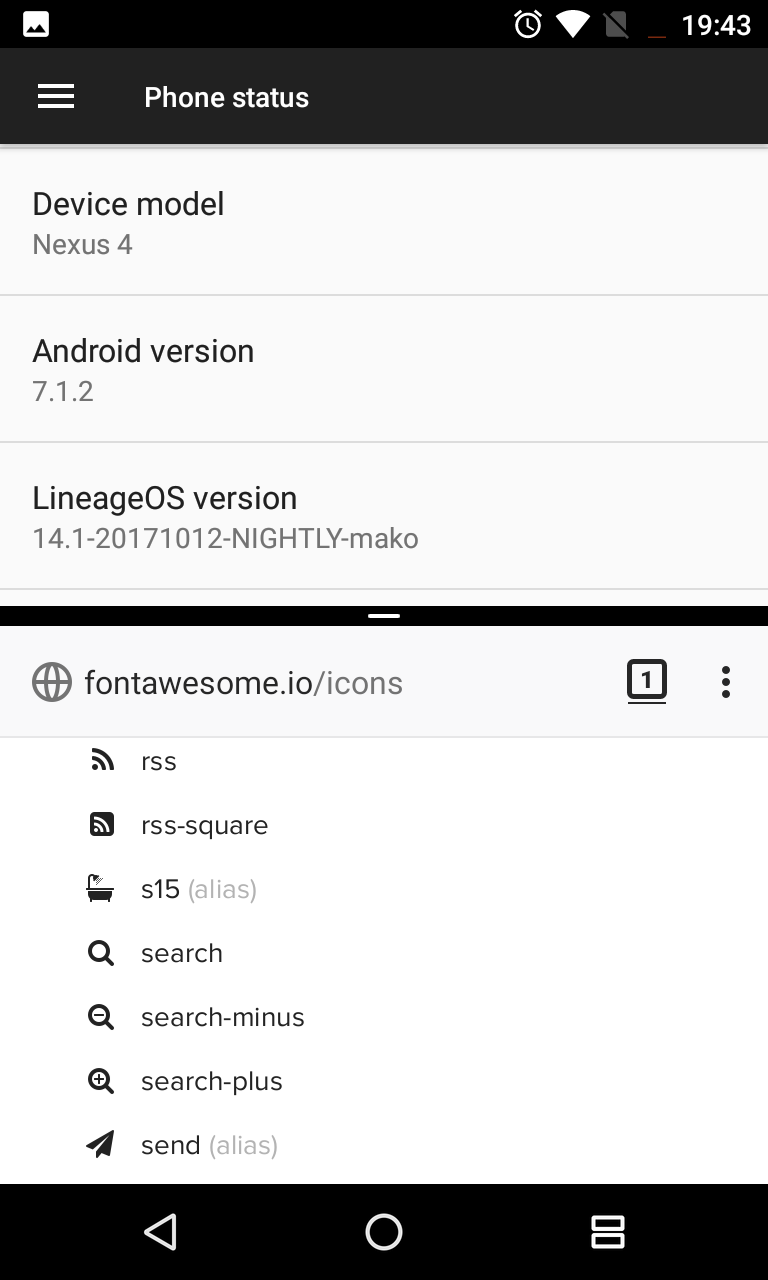Grab the split-screen divider handle
Image resolution: width=768 pixels, height=1280 pixels.
point(384,615)
